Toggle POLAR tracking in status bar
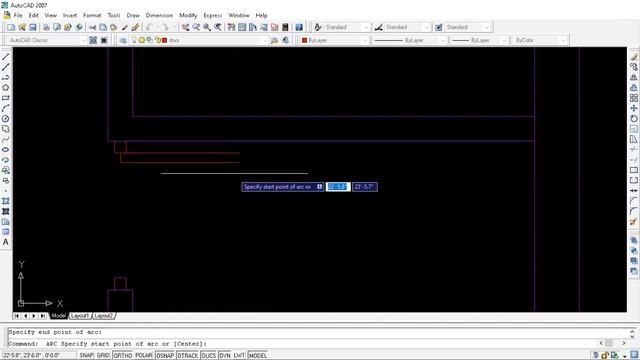 [x=144, y=356]
